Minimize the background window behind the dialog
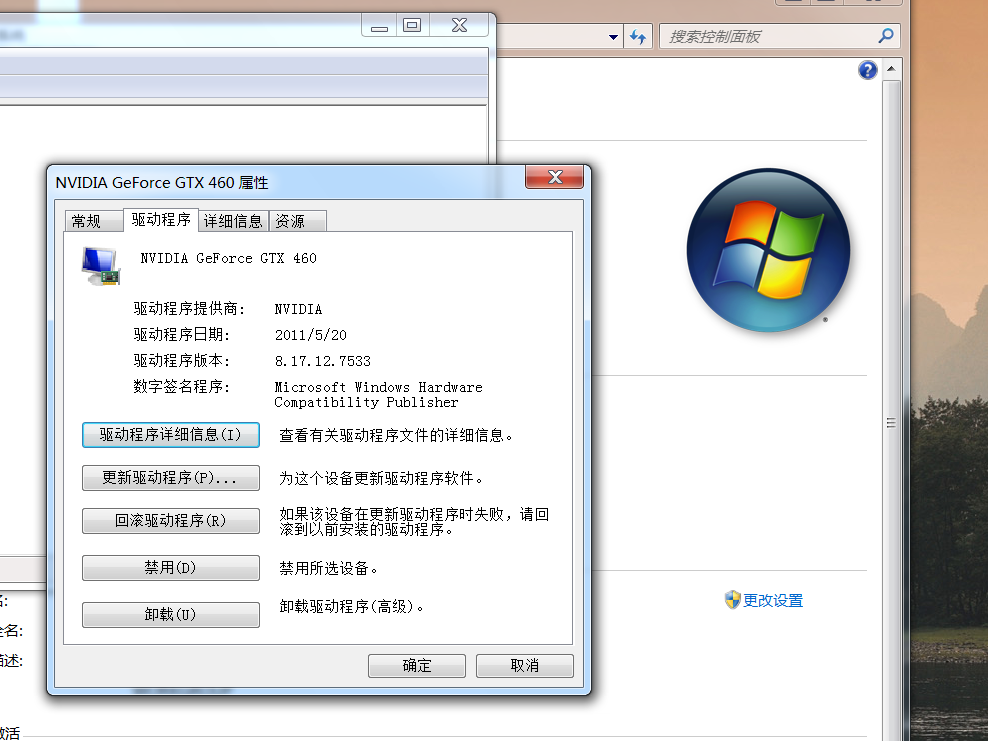 pos(379,26)
